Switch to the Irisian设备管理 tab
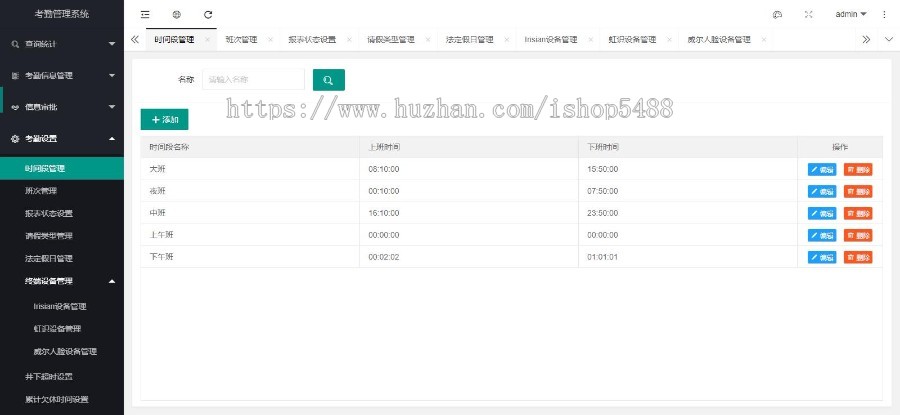 (550, 40)
